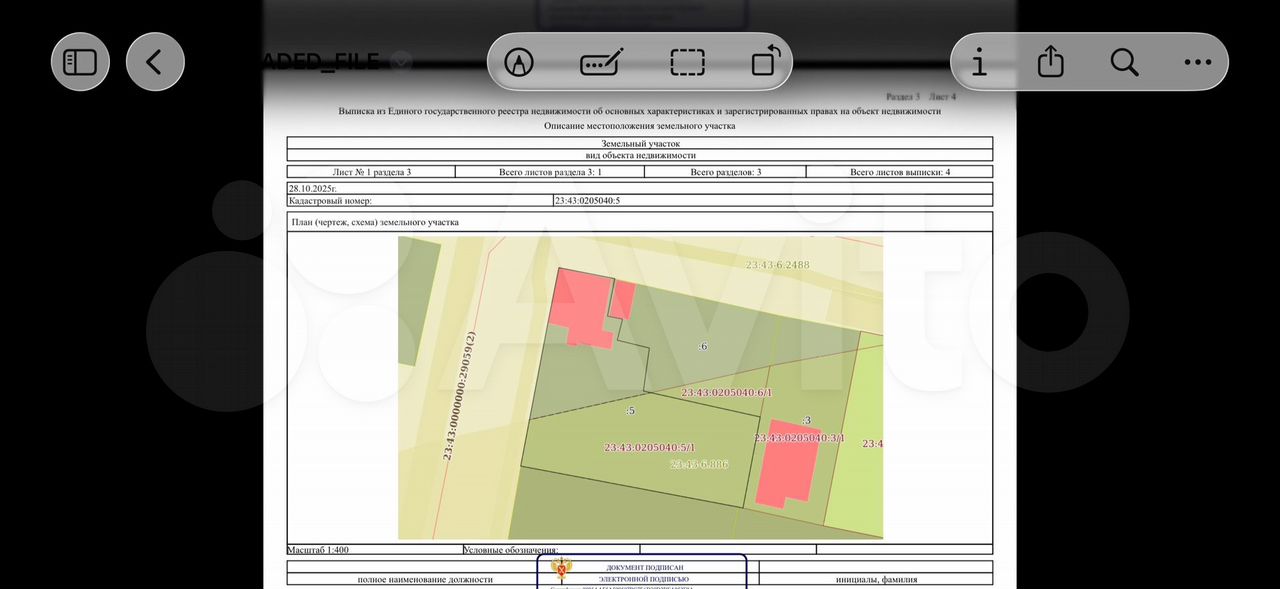This screenshot has width=1280, height=589.
Task: Click the electronic signature stamp
Action: click(642, 573)
